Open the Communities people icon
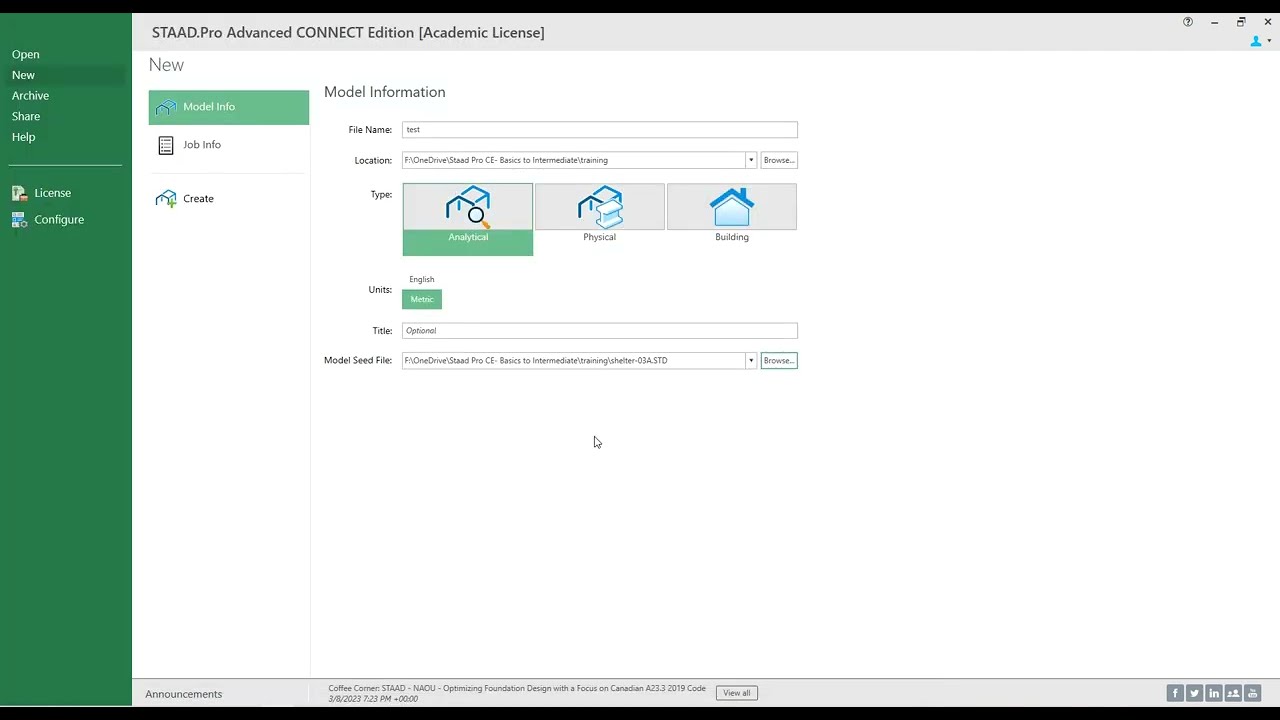 pos(1233,693)
